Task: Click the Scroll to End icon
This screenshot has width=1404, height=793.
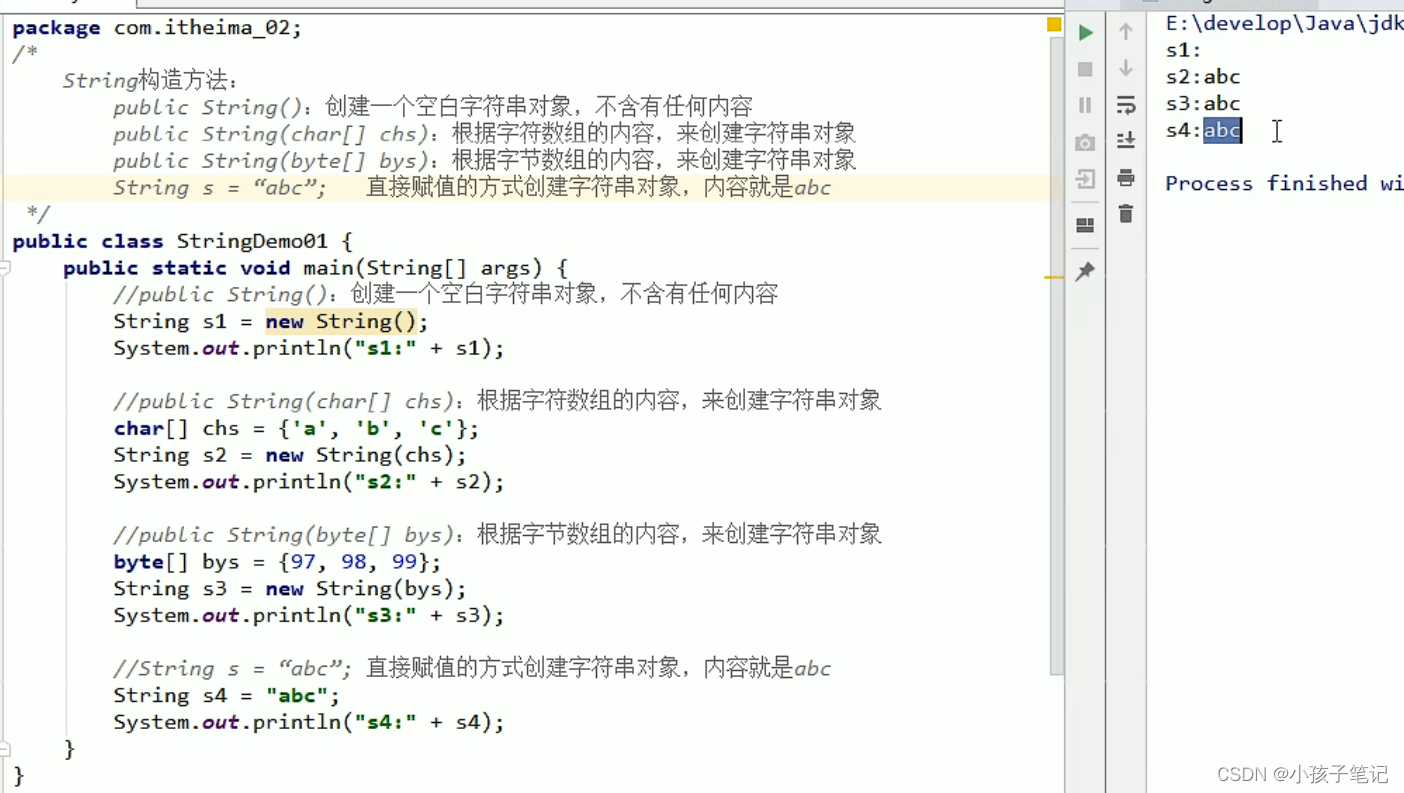Action: pyautogui.click(x=1126, y=141)
